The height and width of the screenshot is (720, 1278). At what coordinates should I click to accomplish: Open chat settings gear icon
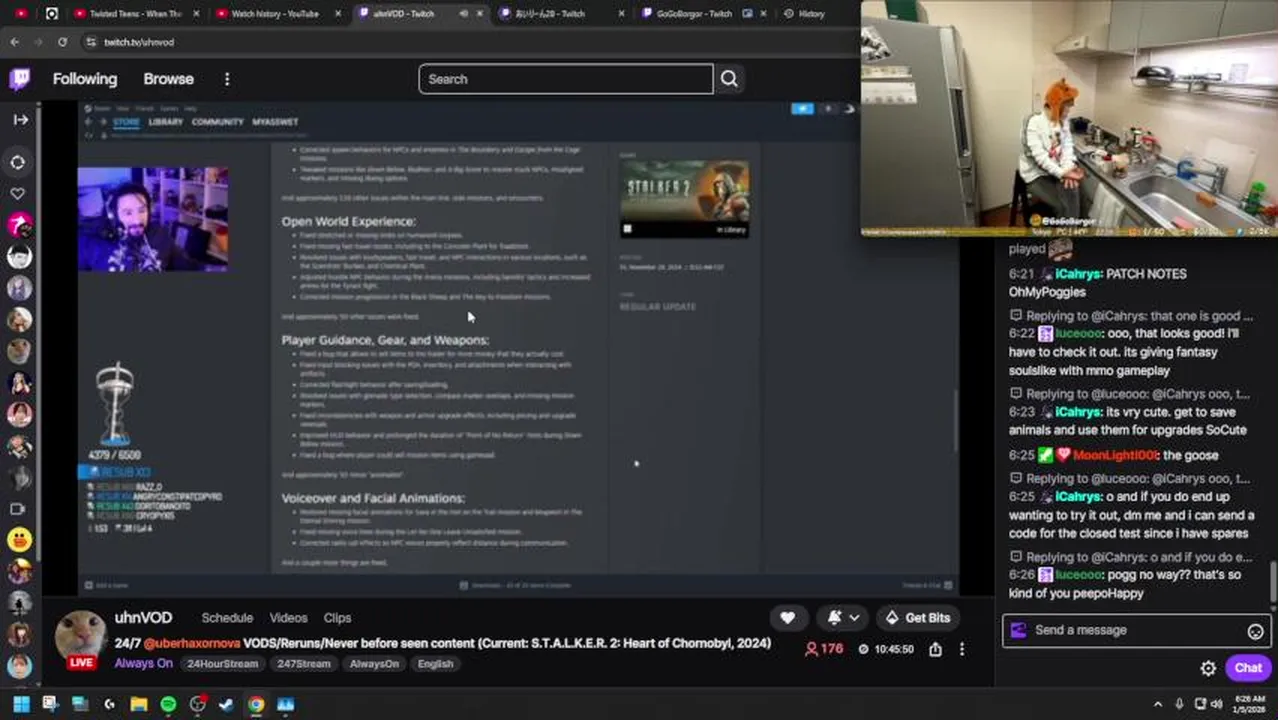tap(1208, 668)
